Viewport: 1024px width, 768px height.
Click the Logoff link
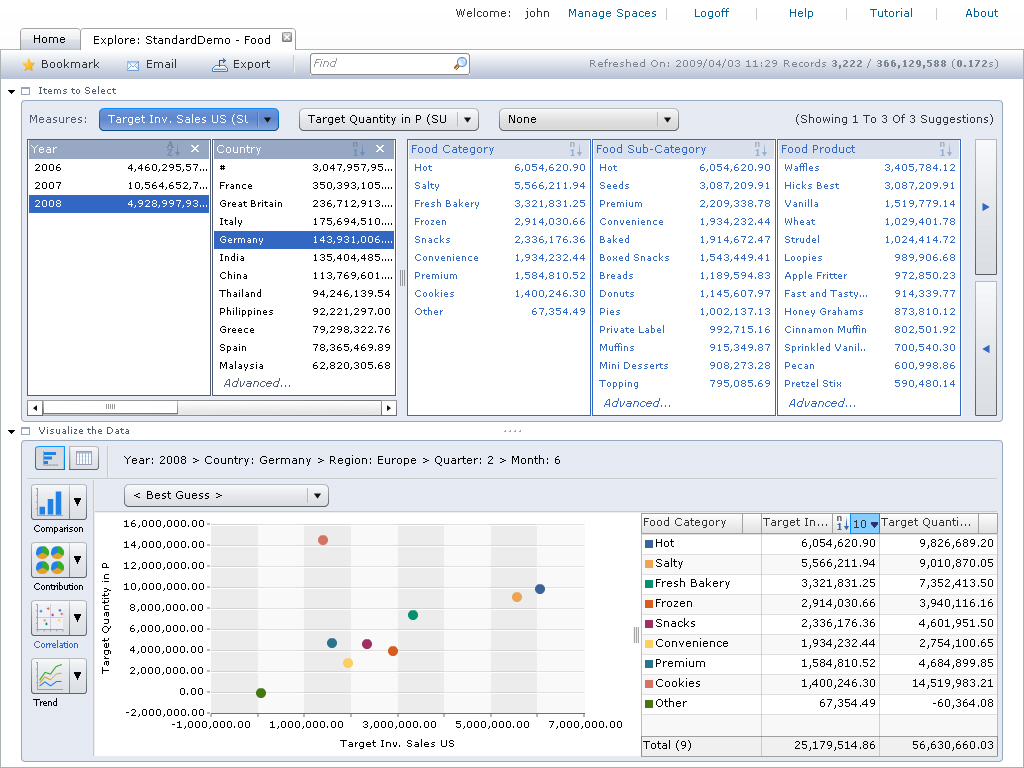click(x=711, y=13)
